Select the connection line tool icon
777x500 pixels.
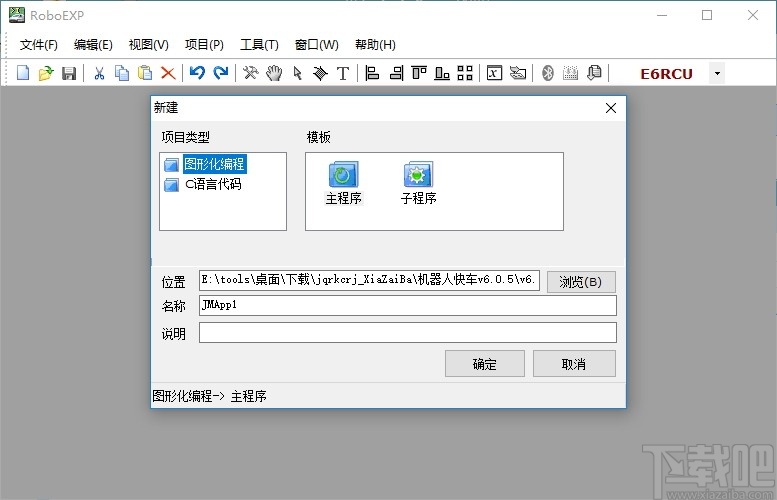click(x=320, y=73)
